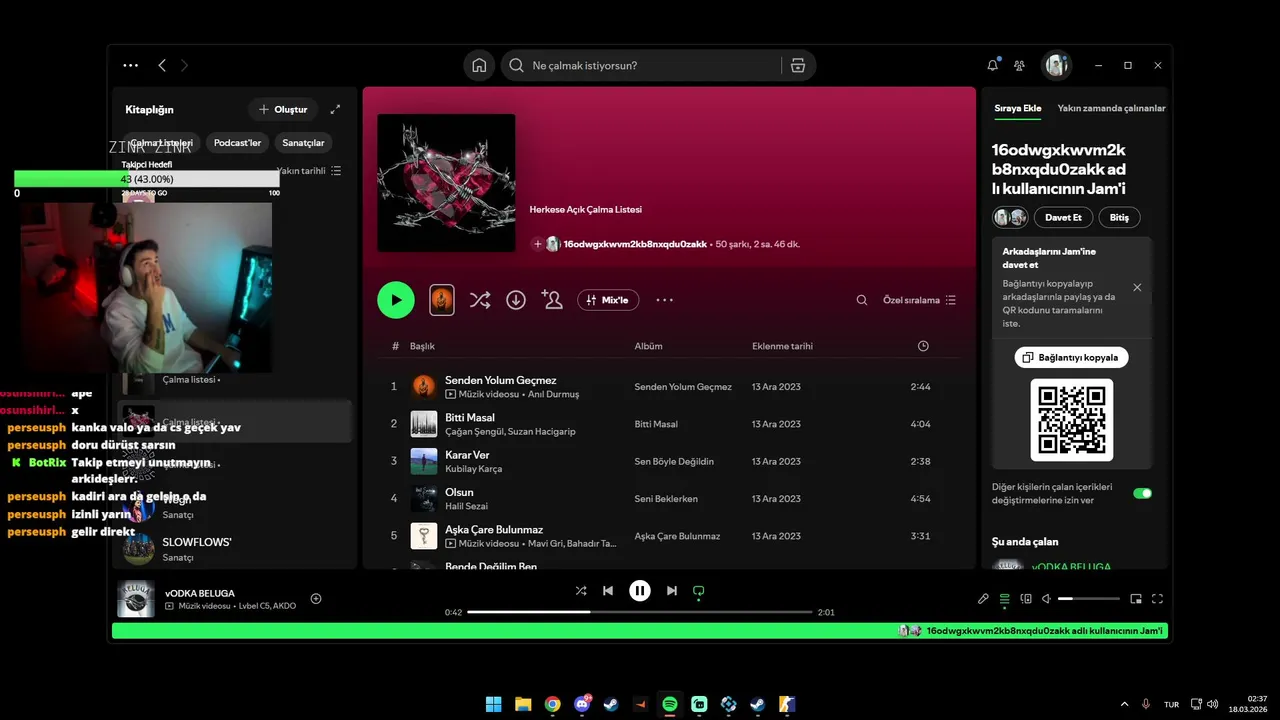Switch to the Sıraya Ekle tab

click(1018, 108)
